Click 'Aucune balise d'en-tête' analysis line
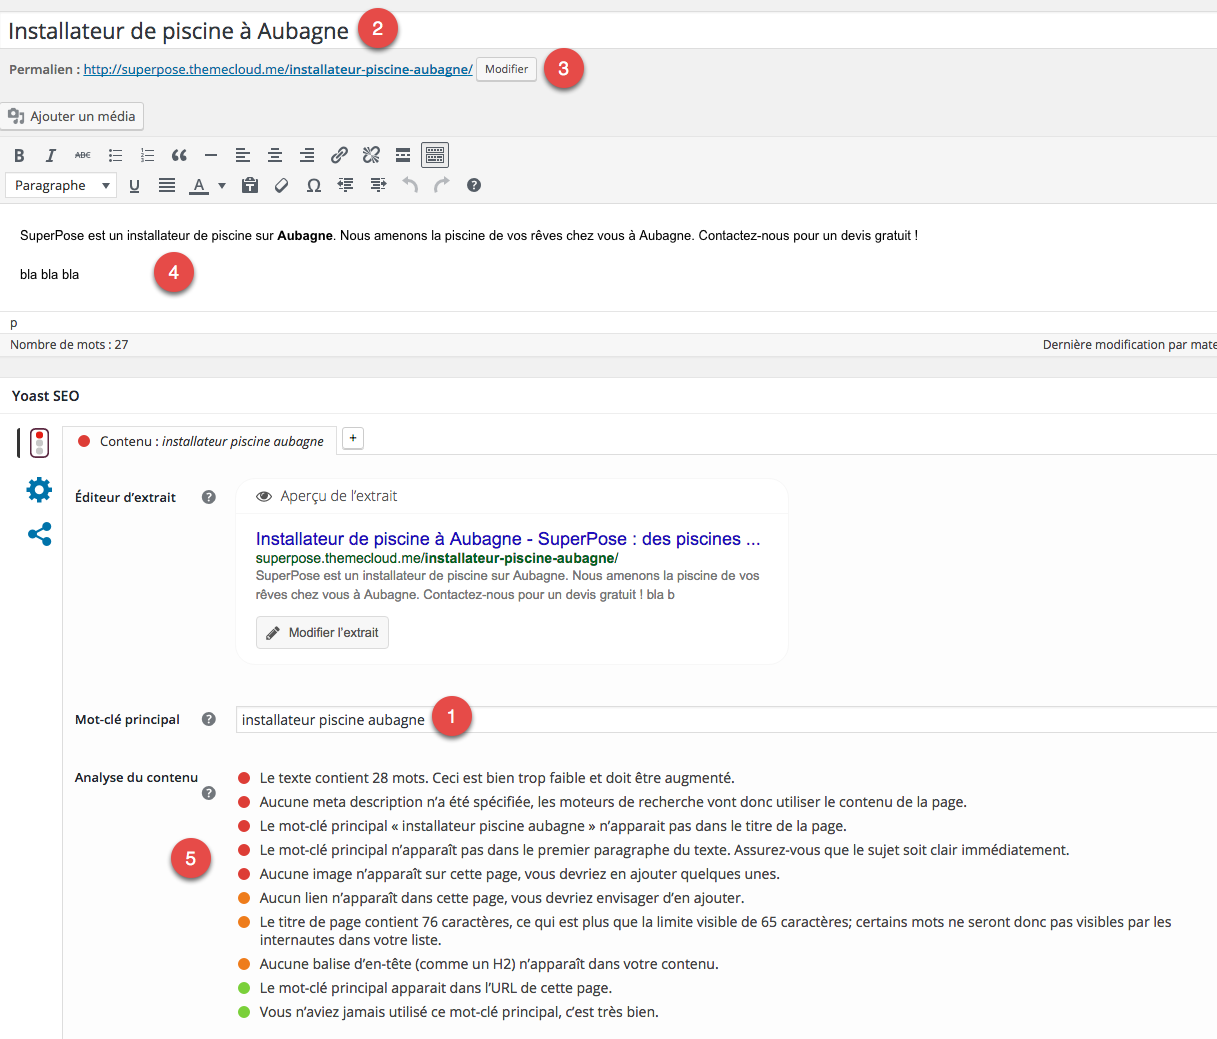Screen dimensions: 1217x1039 click(x=489, y=964)
